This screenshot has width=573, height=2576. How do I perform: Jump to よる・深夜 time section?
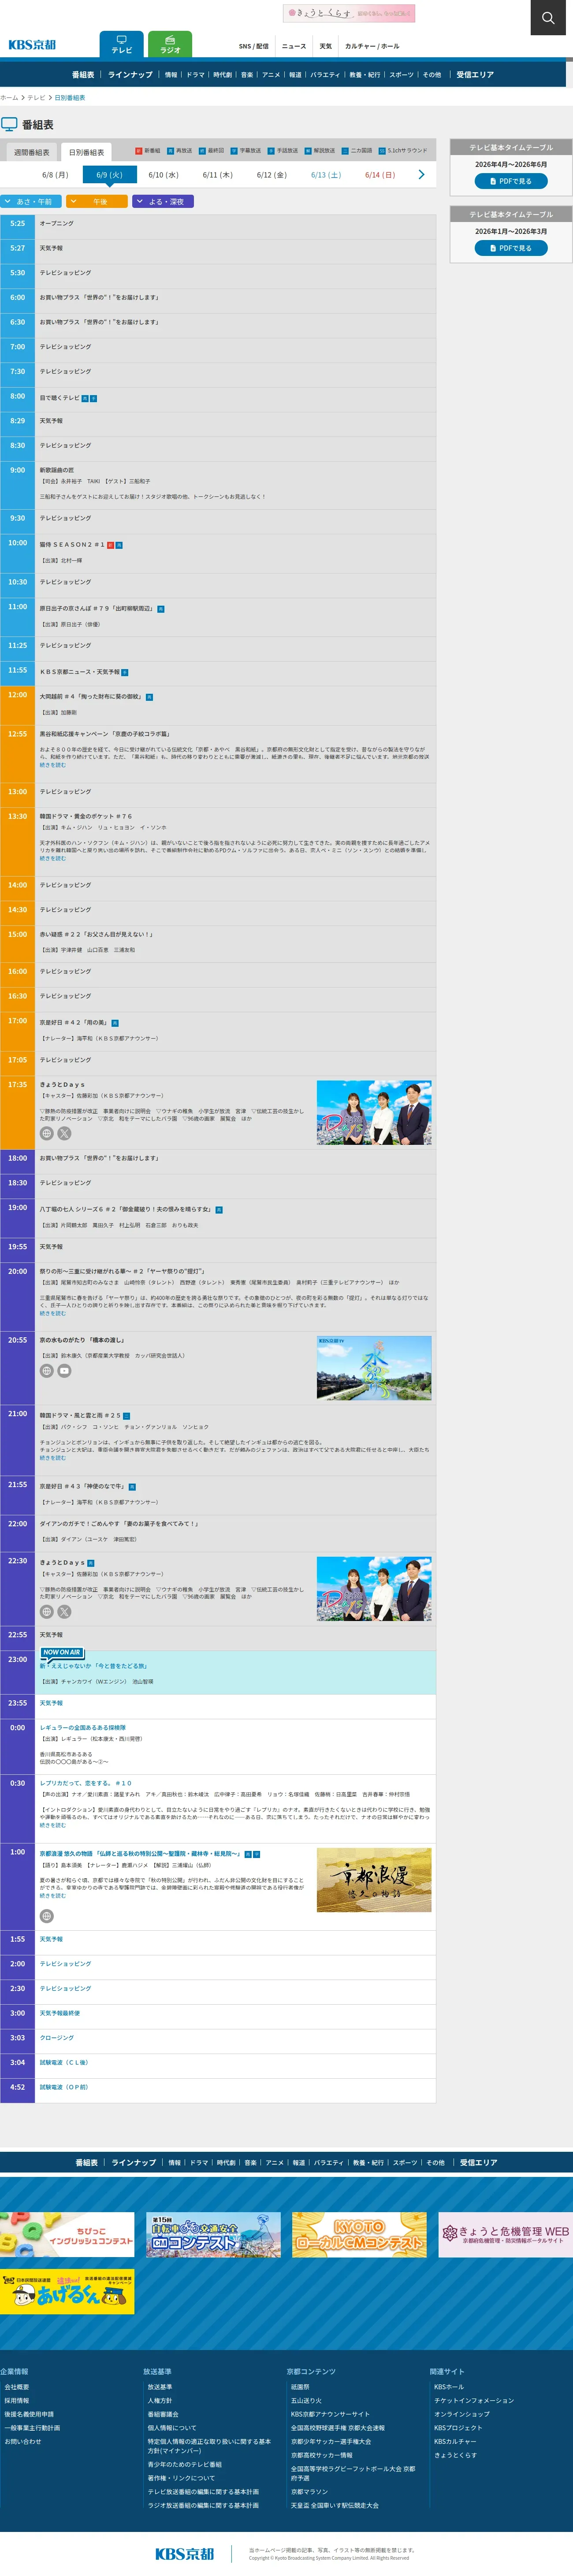(163, 201)
